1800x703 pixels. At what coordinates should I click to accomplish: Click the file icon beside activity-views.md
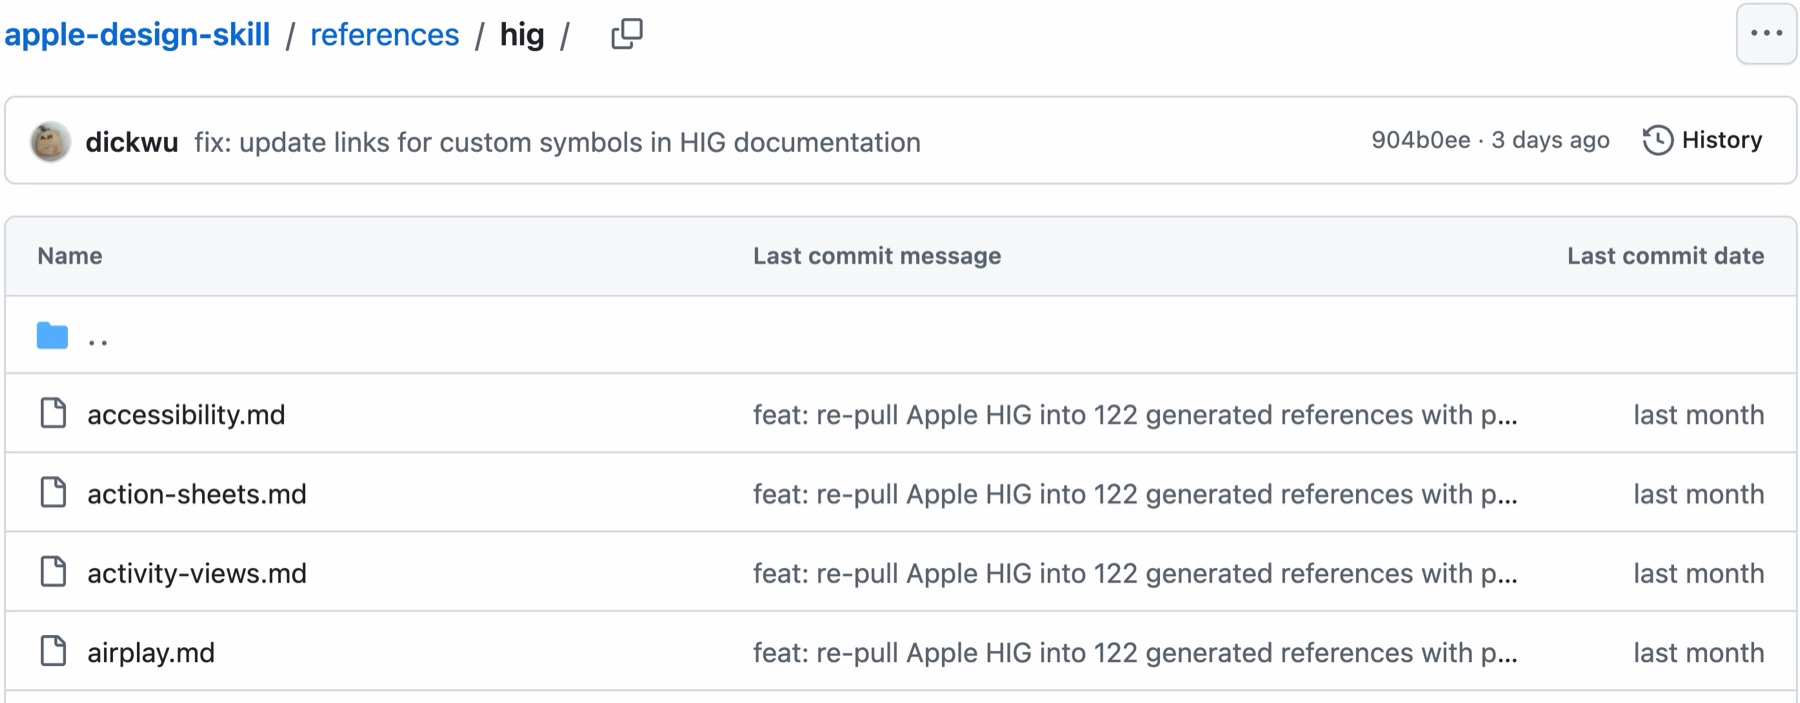coord(53,572)
